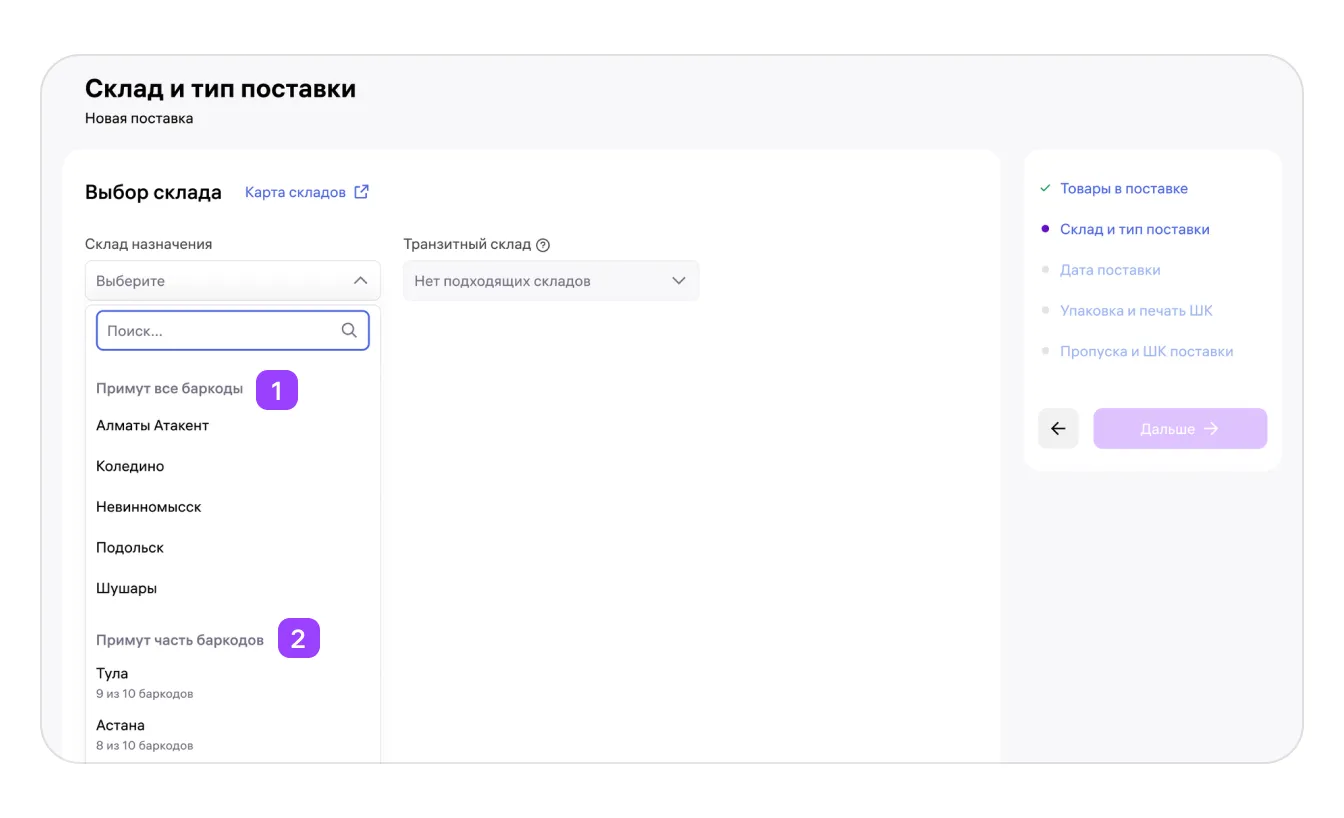Go to the Товары в поставке step
This screenshot has height=818, width=1344.
(1123, 188)
